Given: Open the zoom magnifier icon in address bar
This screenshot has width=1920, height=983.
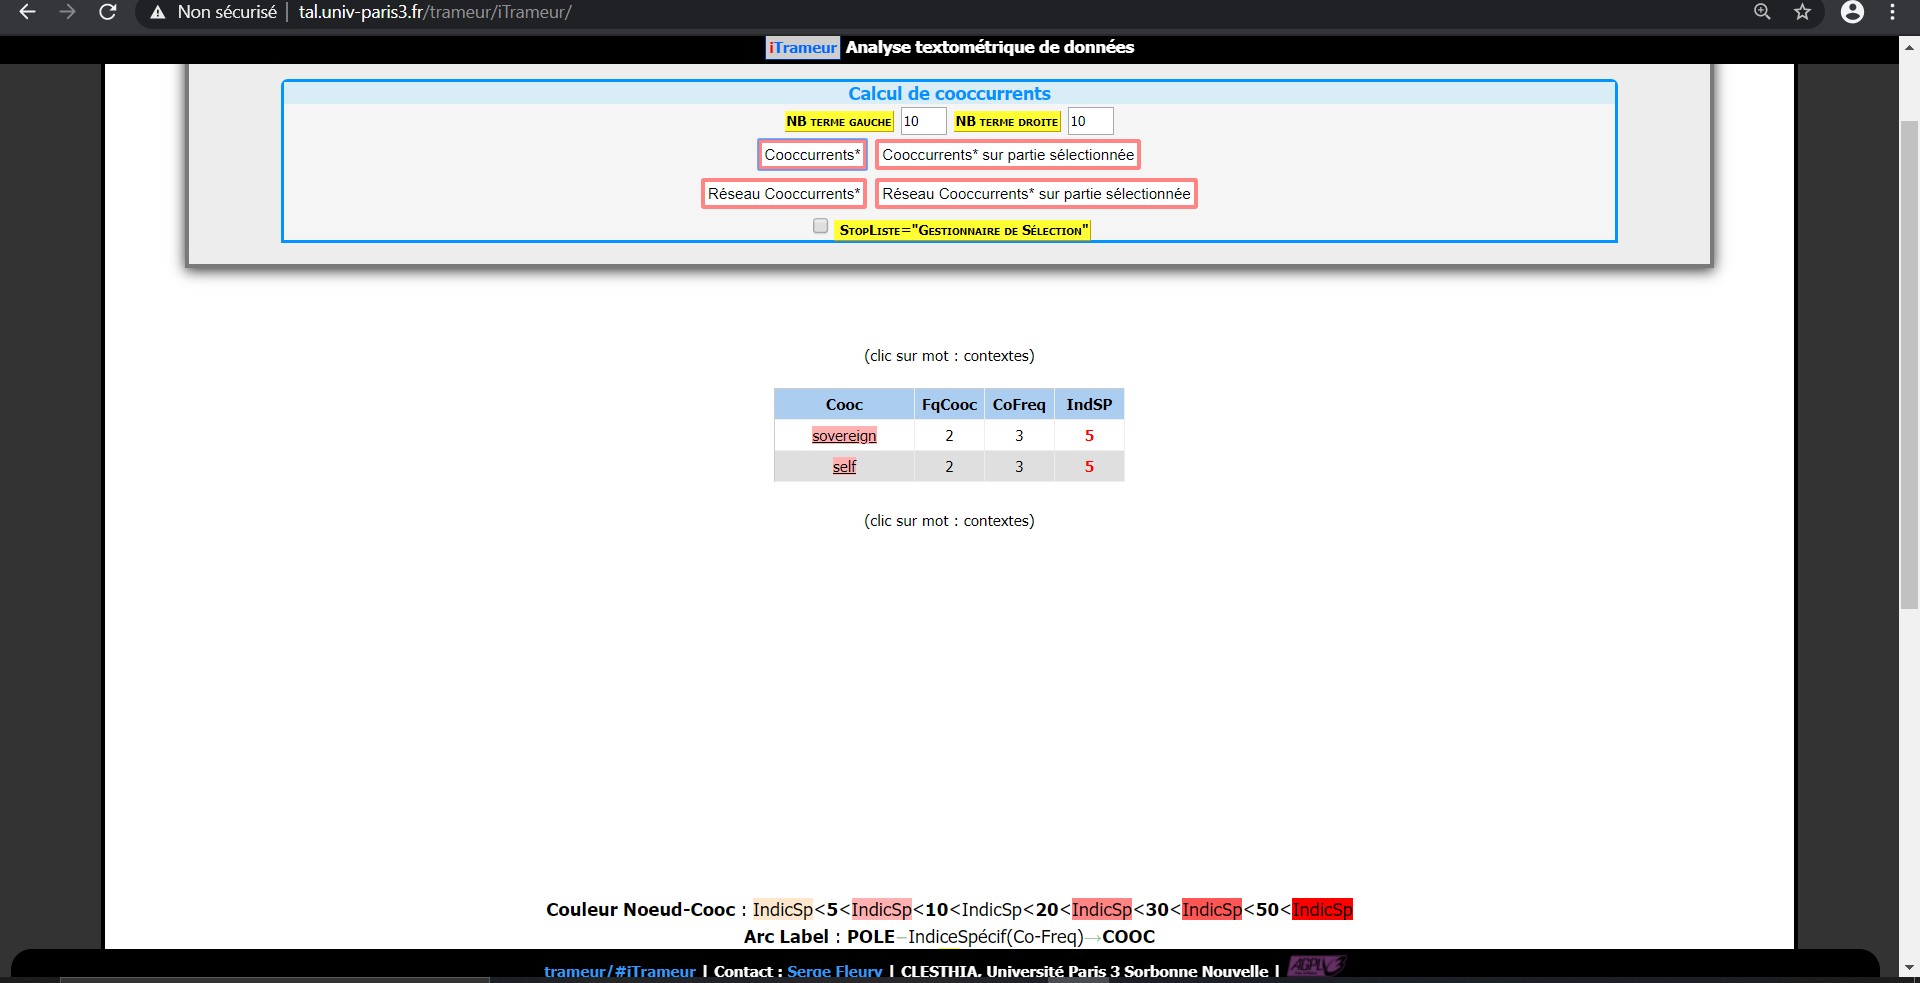Looking at the screenshot, I should click(1762, 12).
